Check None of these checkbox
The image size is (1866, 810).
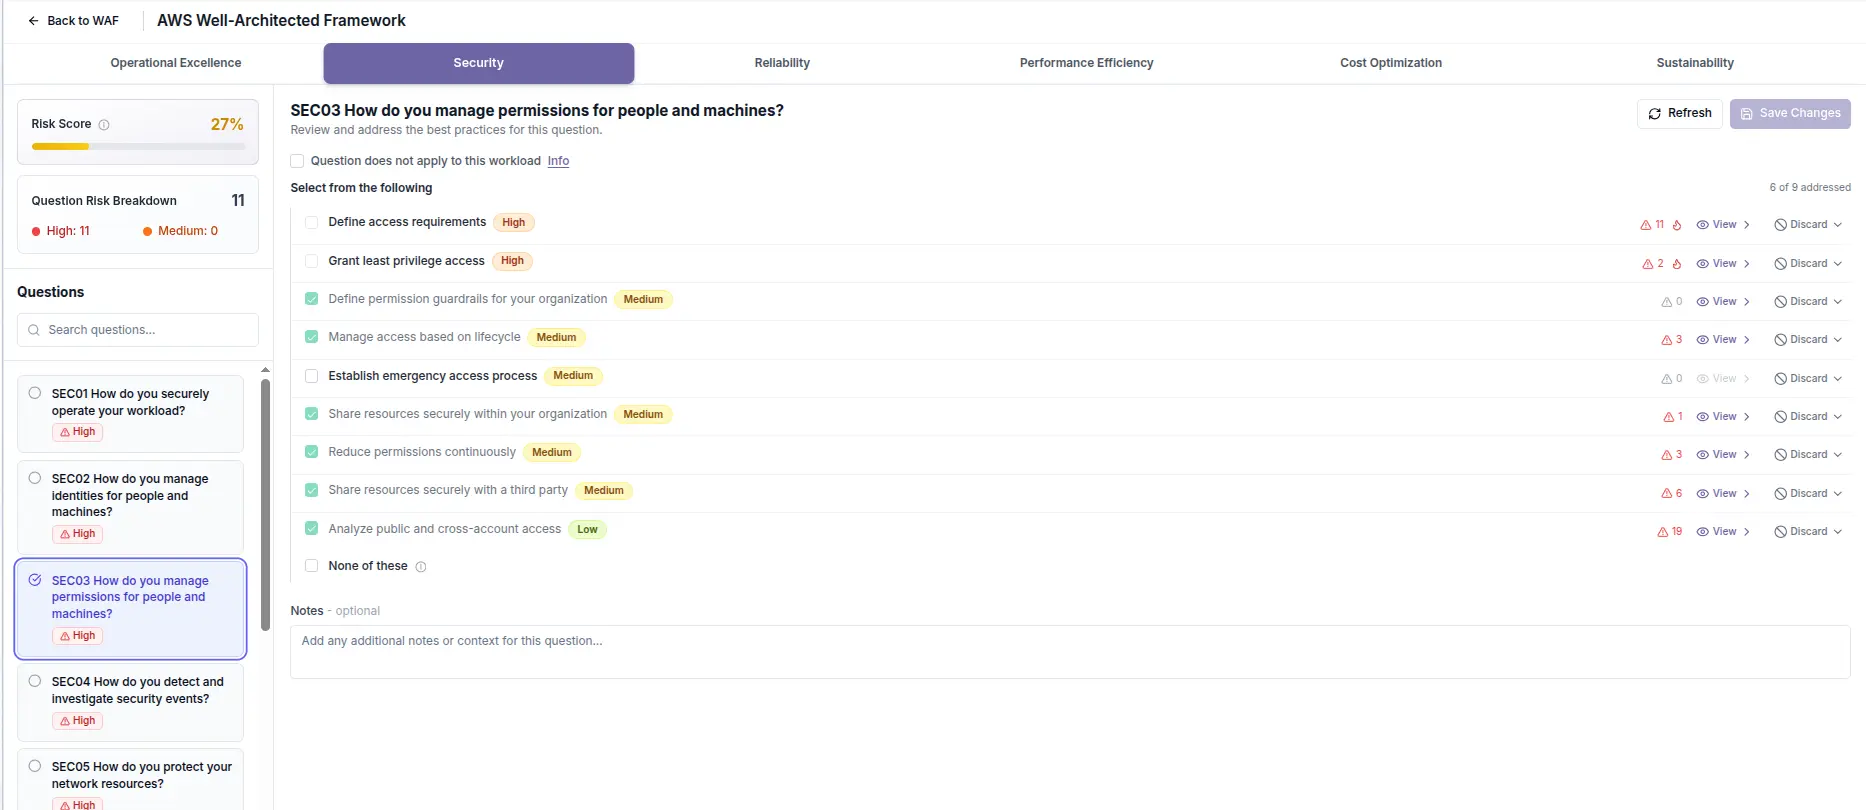(311, 566)
